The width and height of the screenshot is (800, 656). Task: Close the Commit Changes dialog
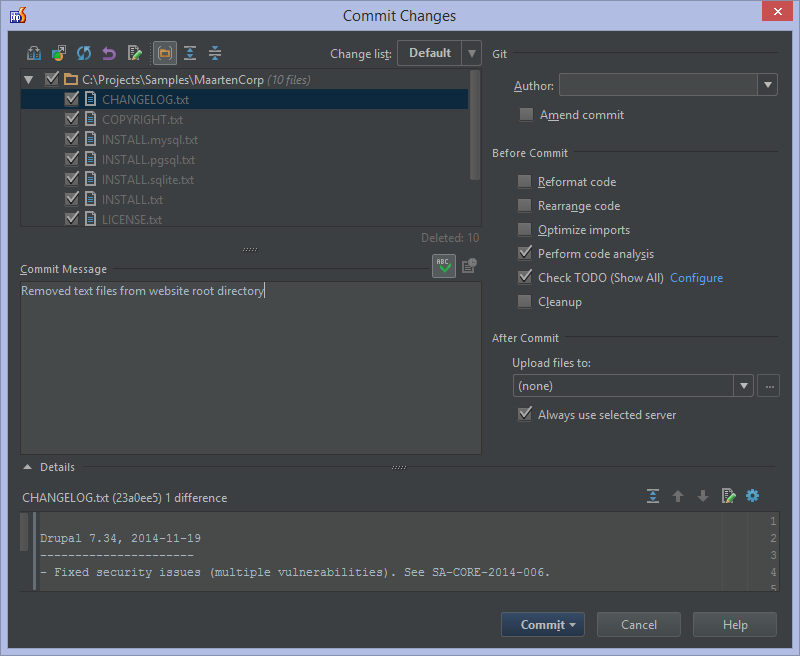(777, 11)
